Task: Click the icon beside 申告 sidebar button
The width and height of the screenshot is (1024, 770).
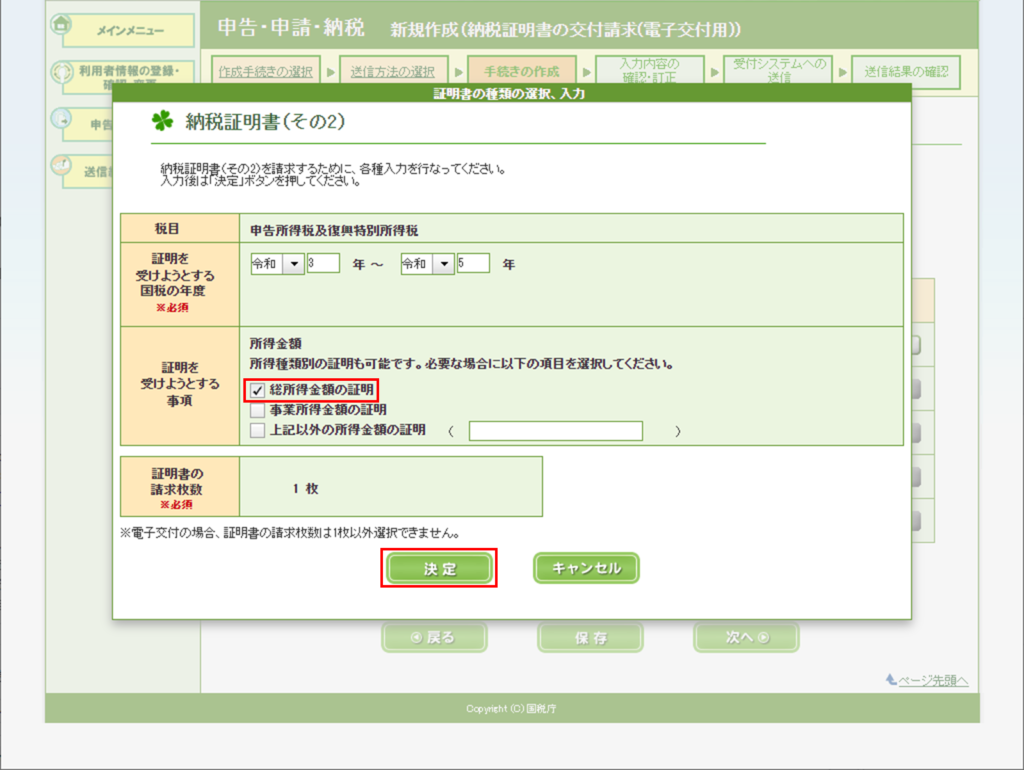Action: (x=61, y=118)
